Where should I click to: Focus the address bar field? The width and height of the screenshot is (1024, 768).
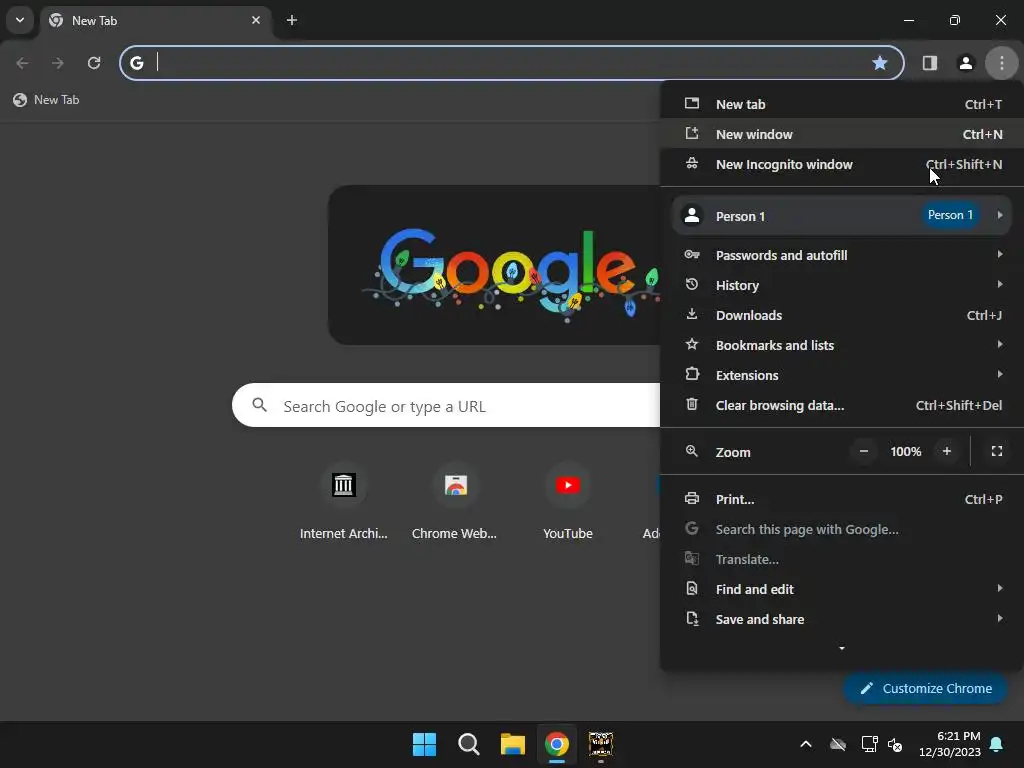pyautogui.click(x=513, y=63)
